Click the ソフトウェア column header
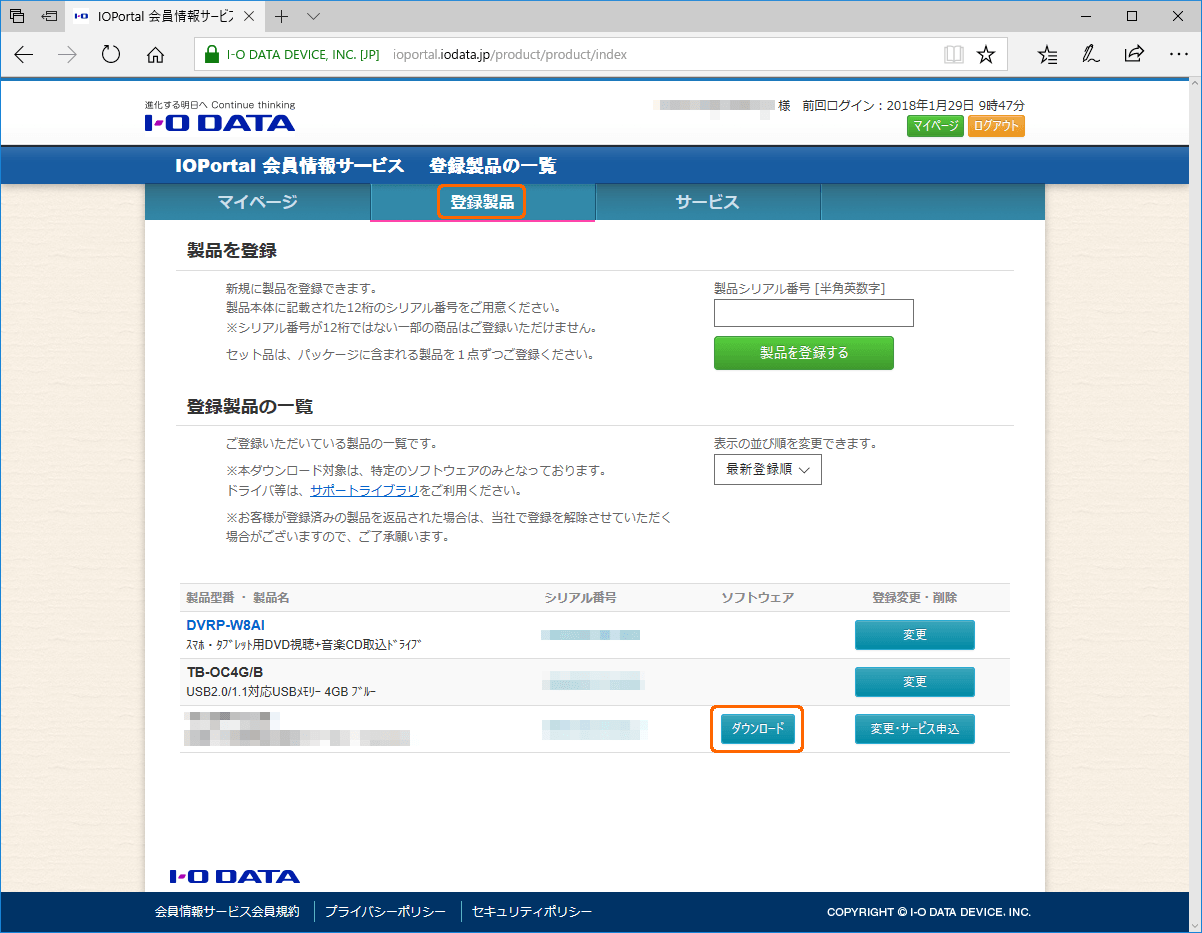Viewport: 1202px width, 933px height. coord(758,598)
